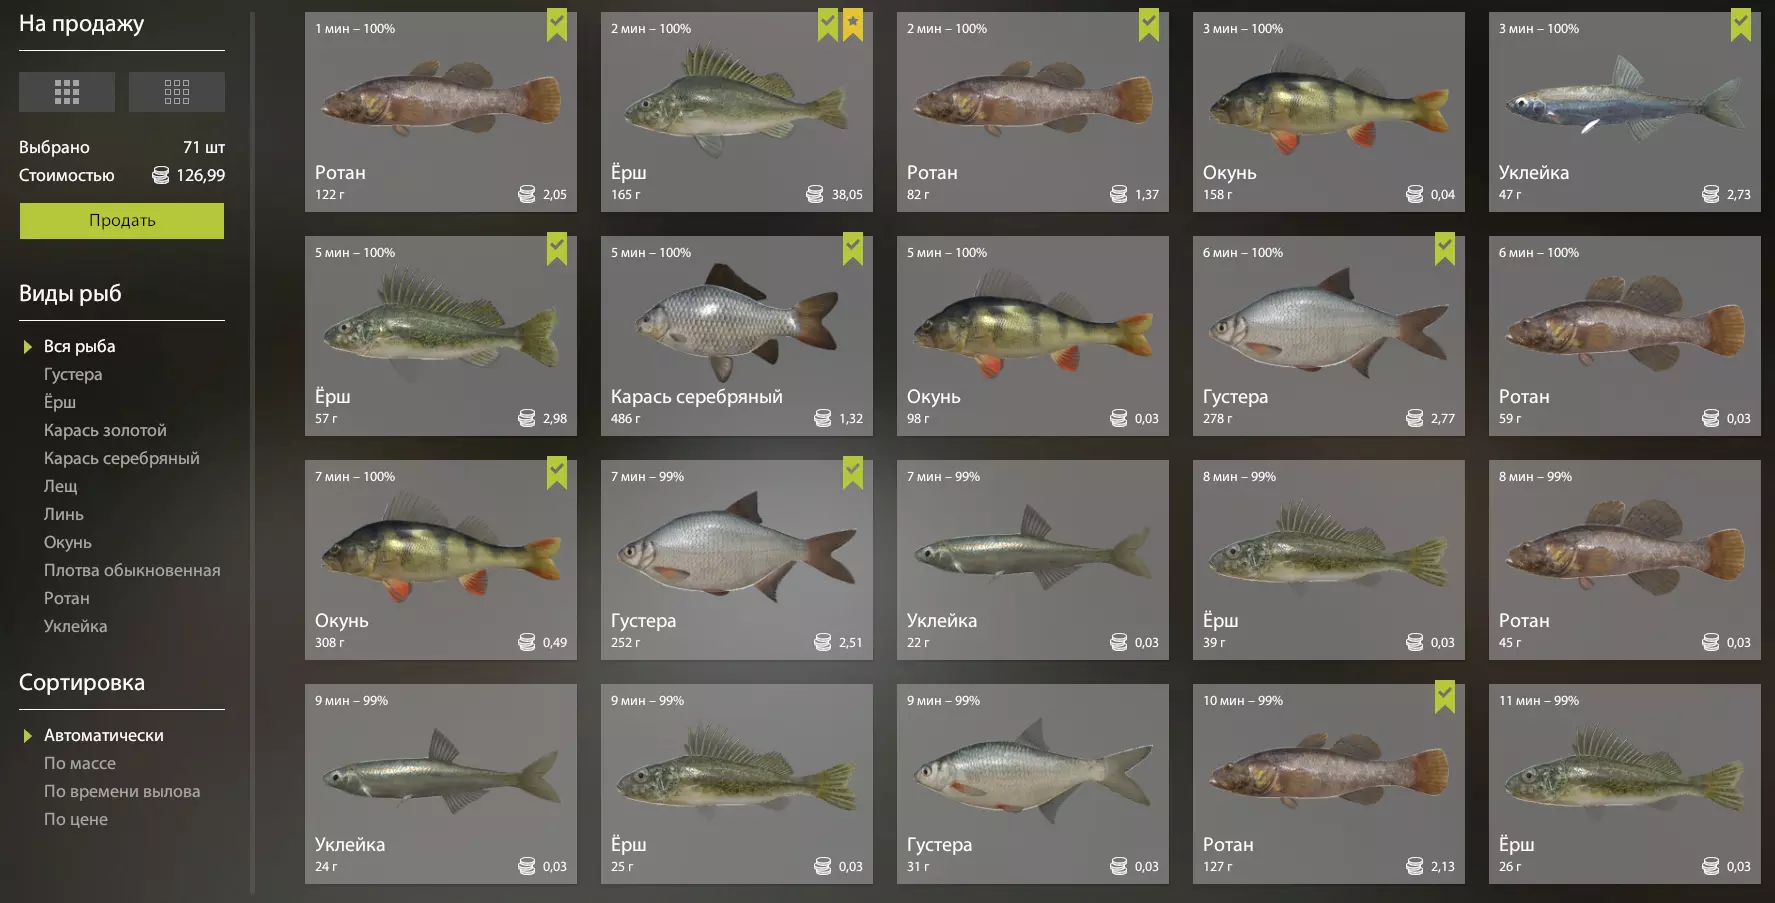Image resolution: width=1775 pixels, height=903 pixels.
Task: Deselect all fish with outlined grid icon
Action: coord(177,92)
